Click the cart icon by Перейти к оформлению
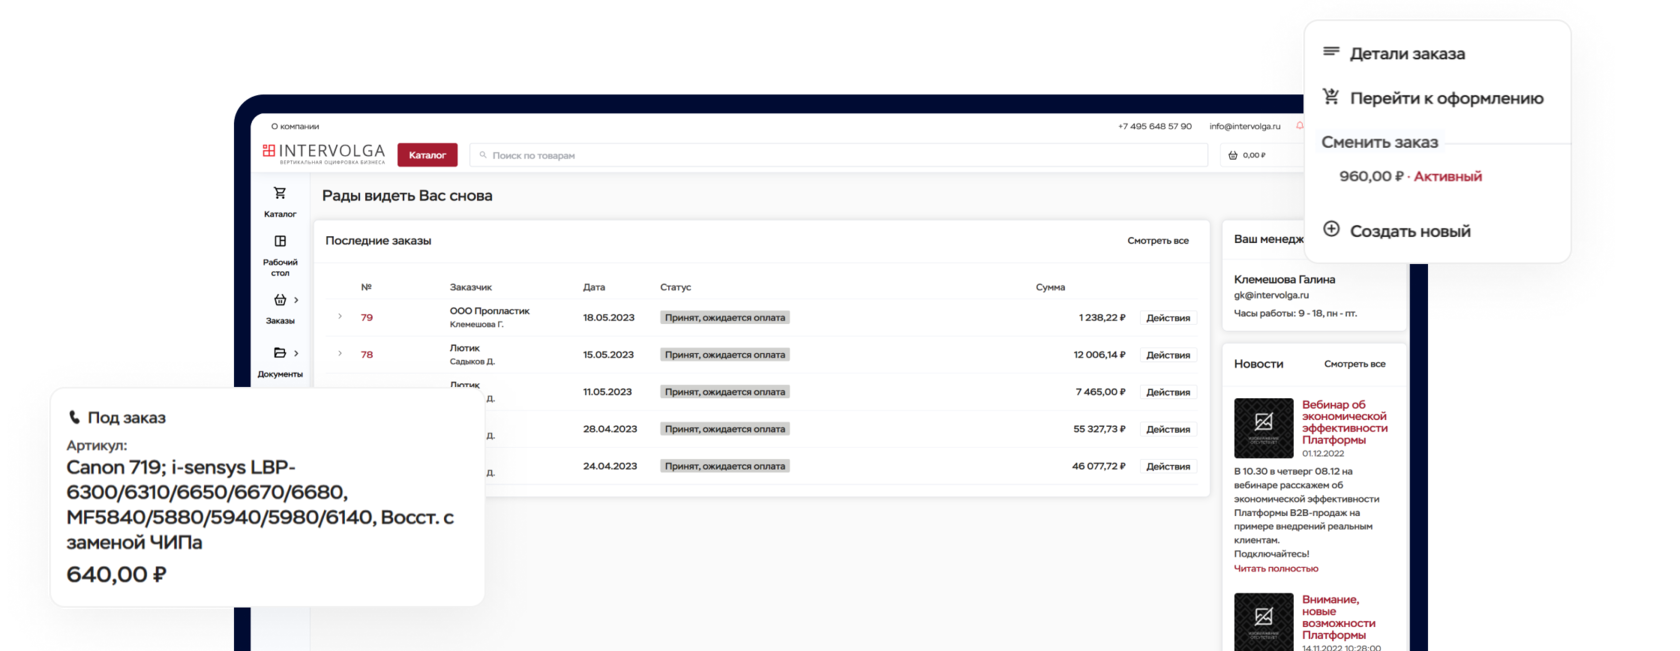The image size is (1680, 651). coord(1331,97)
